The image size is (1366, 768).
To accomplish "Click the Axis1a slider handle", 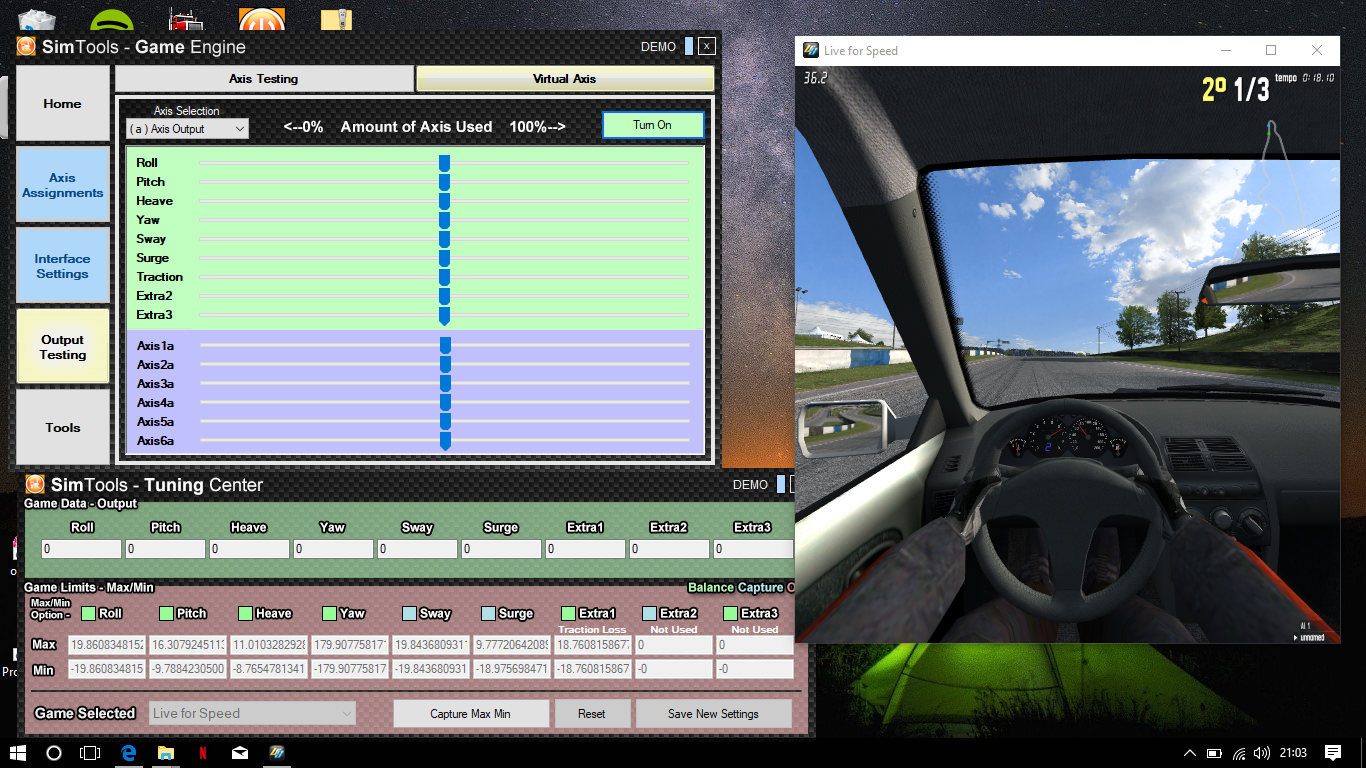I will pyautogui.click(x=445, y=346).
